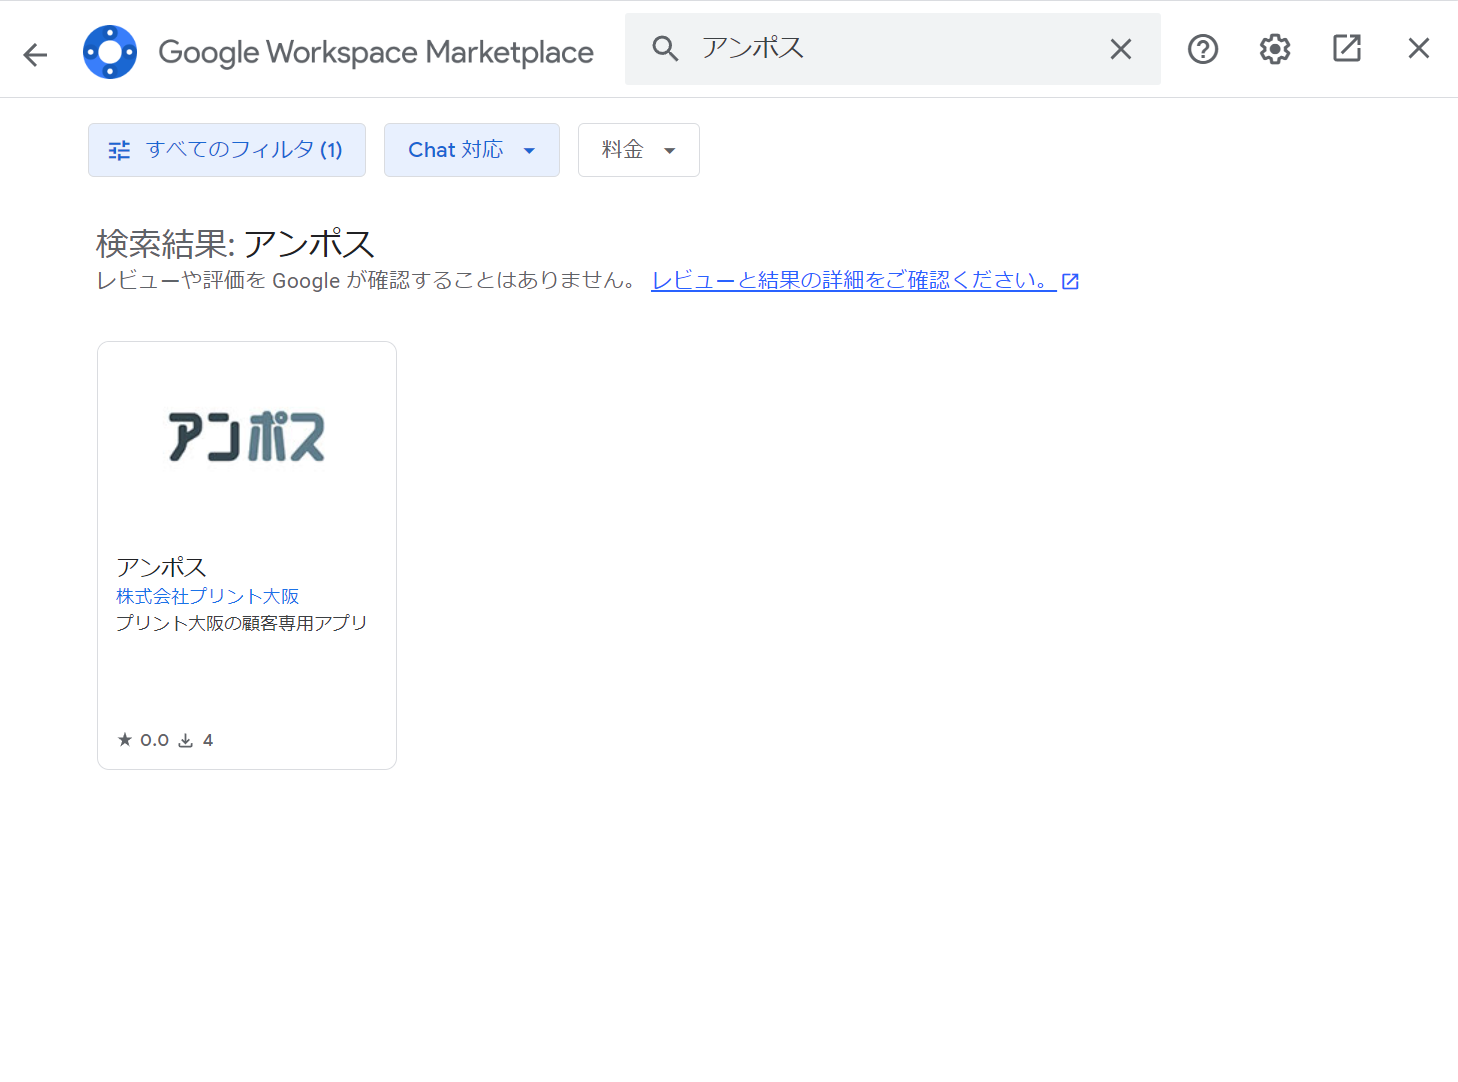Open the settings gear icon

(1275, 48)
